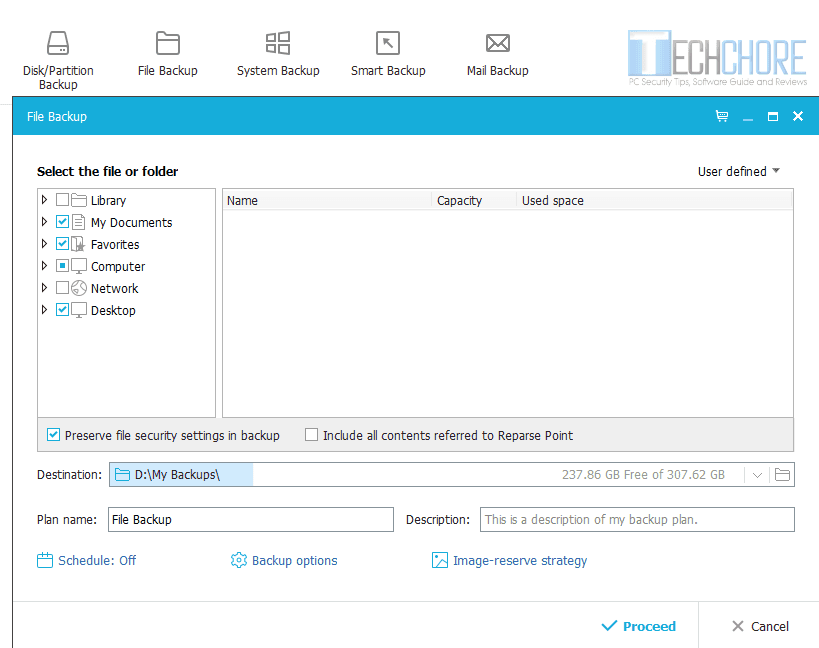Click the Schedule calendar icon
Screen dimensions: 819x648
45,560
